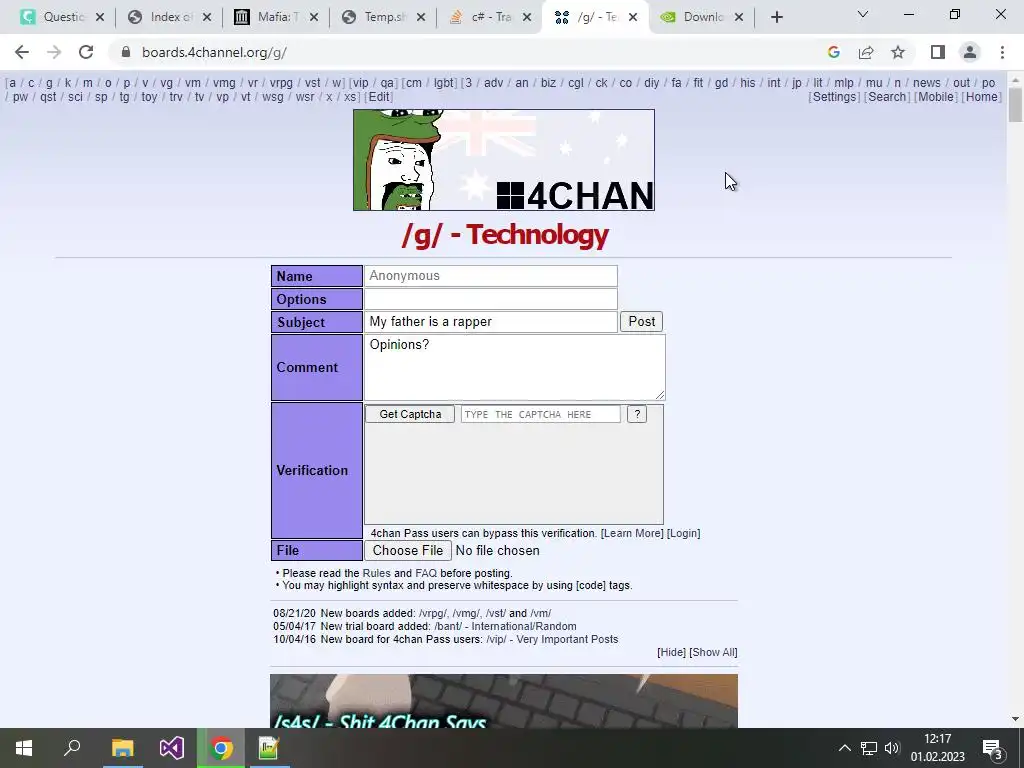Open the Rules link

coord(376,573)
